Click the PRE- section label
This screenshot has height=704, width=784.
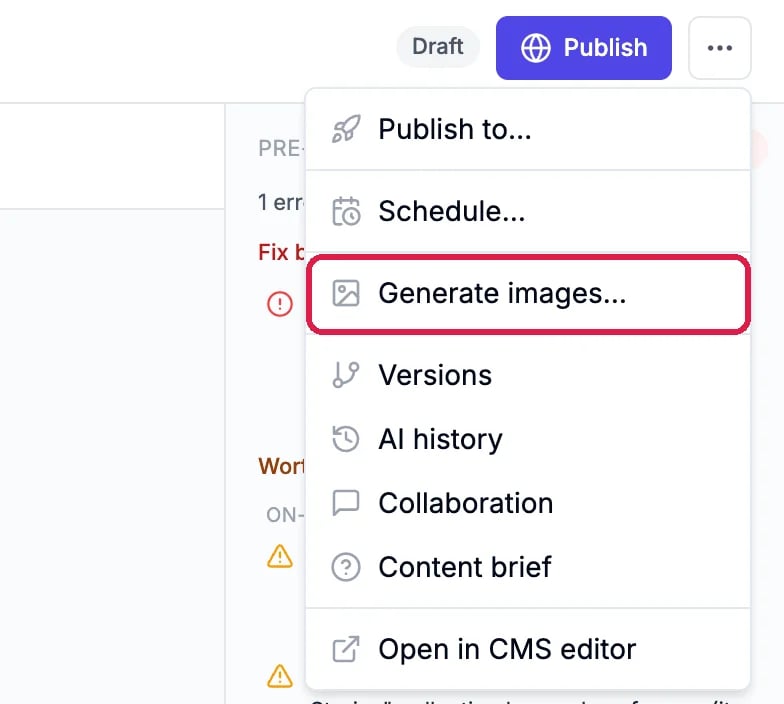point(282,148)
